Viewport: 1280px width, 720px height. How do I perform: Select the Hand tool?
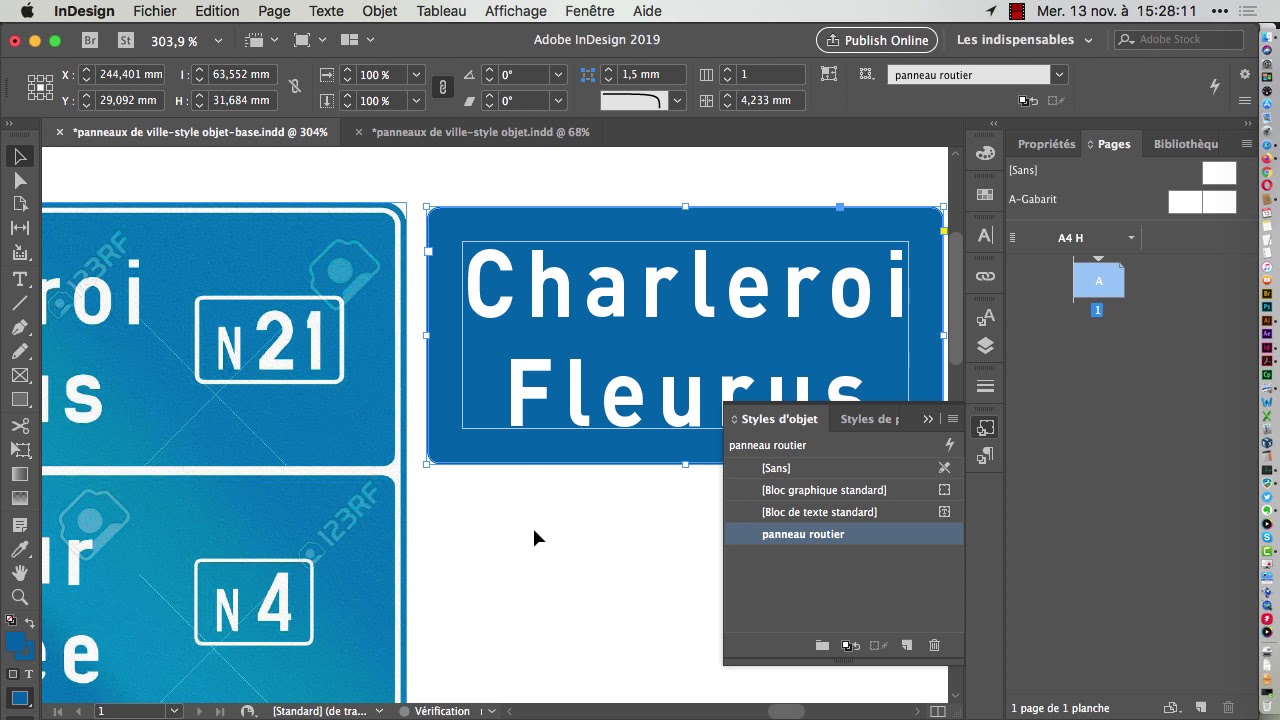[x=20, y=573]
